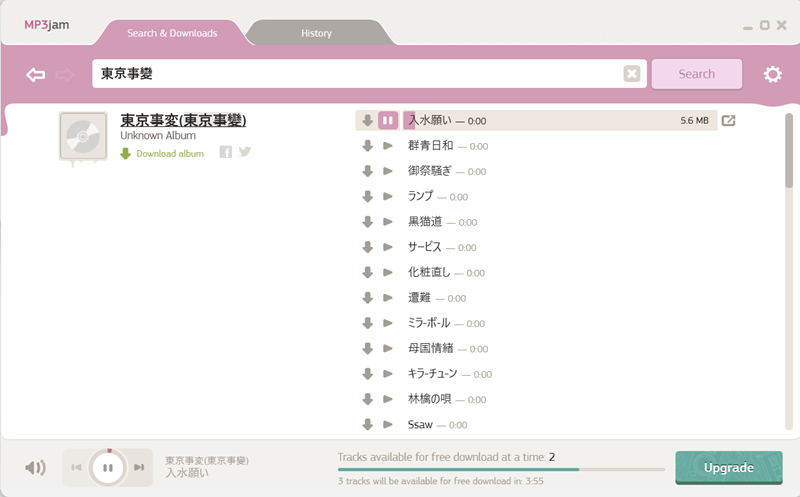
Task: Toggle the volume speaker icon
Action: tap(35, 467)
